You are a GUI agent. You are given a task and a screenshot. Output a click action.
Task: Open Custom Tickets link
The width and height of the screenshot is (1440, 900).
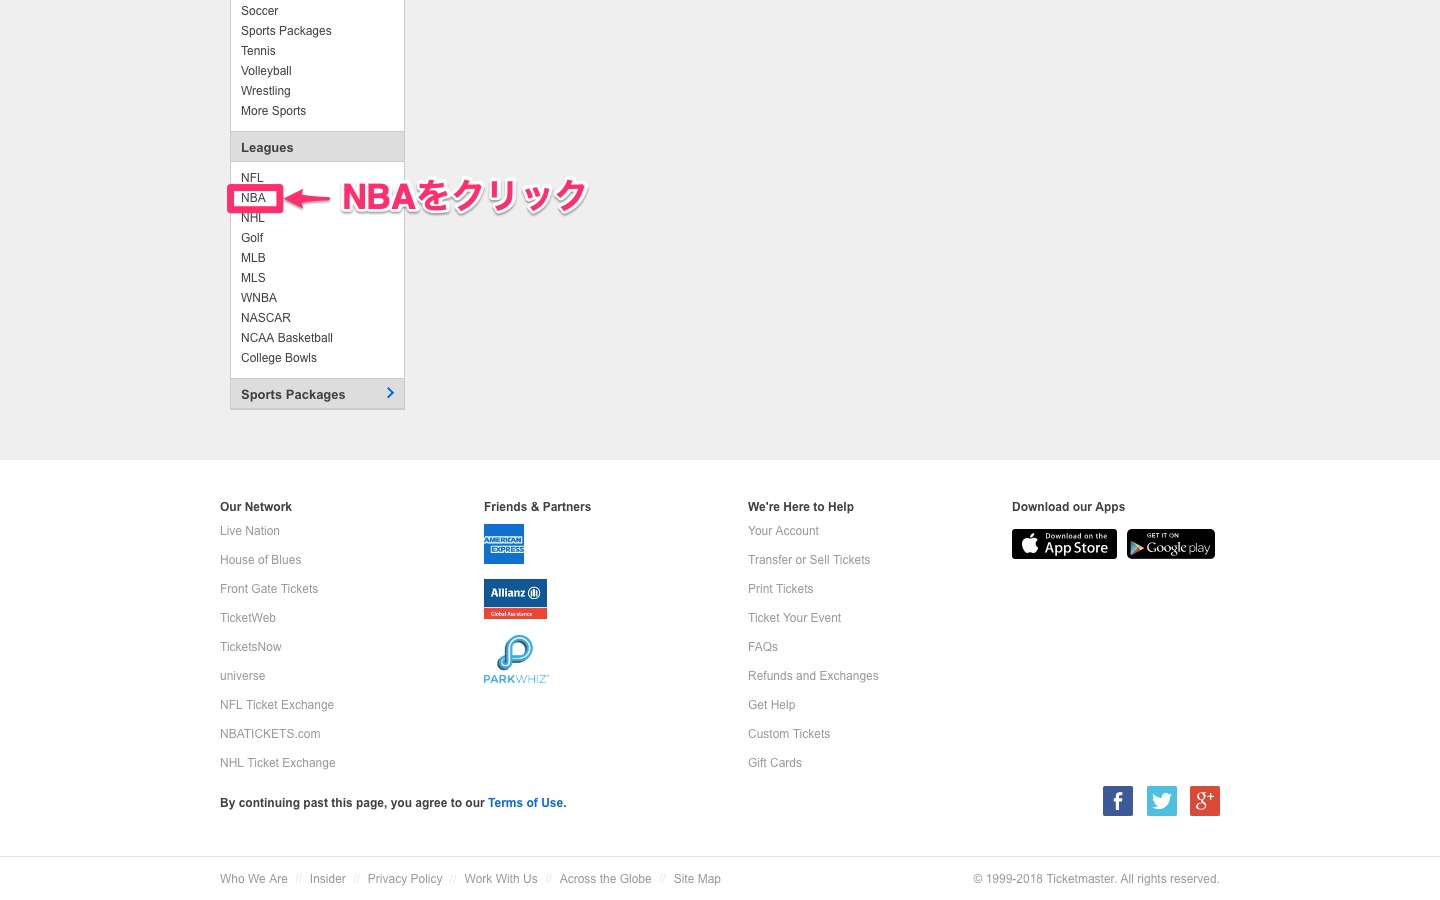coord(789,734)
